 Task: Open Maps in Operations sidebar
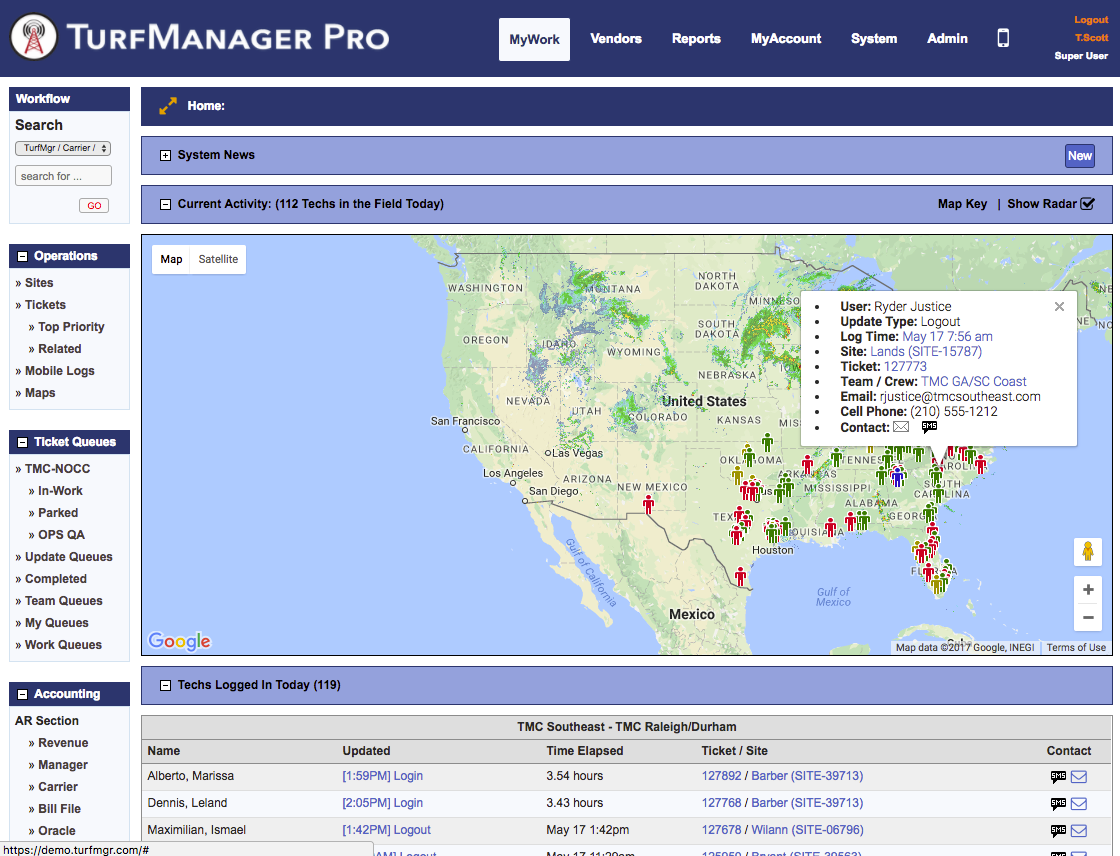coord(40,393)
